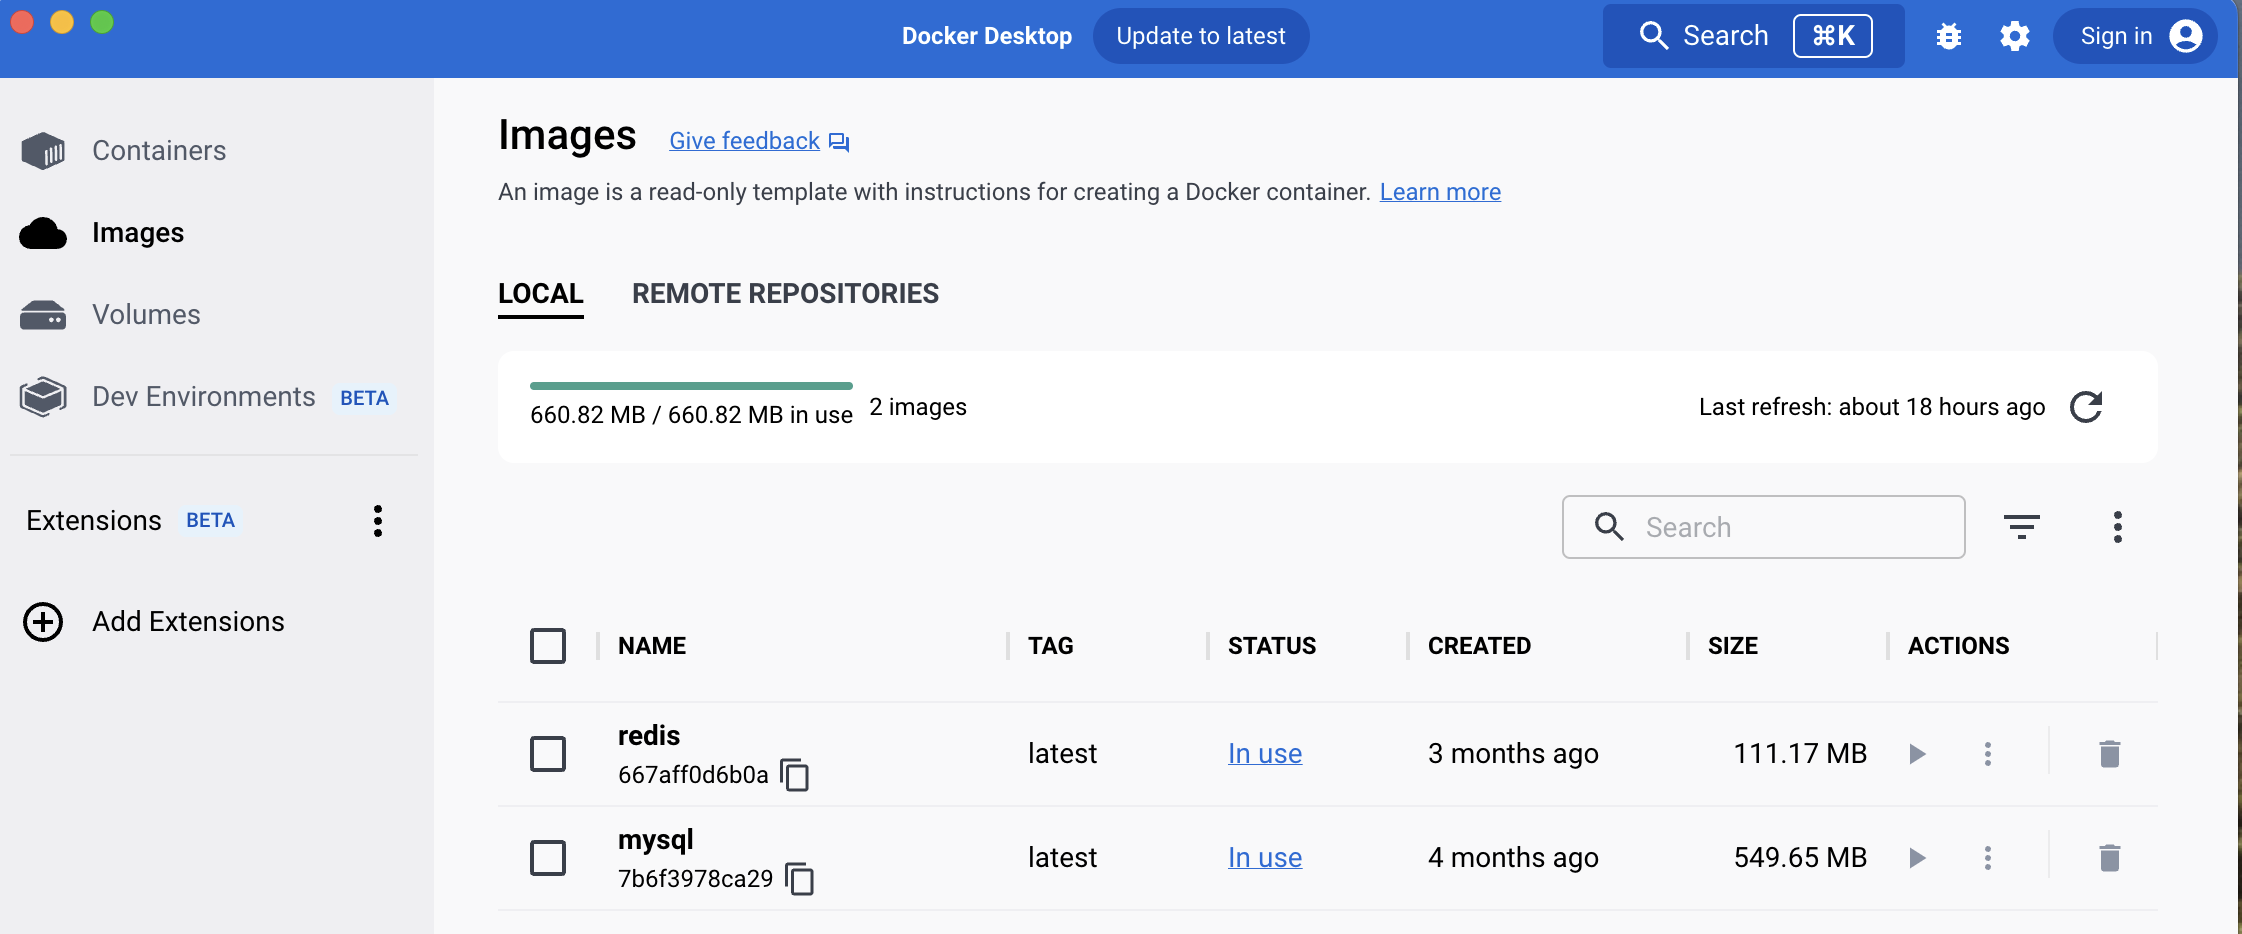Click the 2 images count text
This screenshot has width=2242, height=934.
918,407
